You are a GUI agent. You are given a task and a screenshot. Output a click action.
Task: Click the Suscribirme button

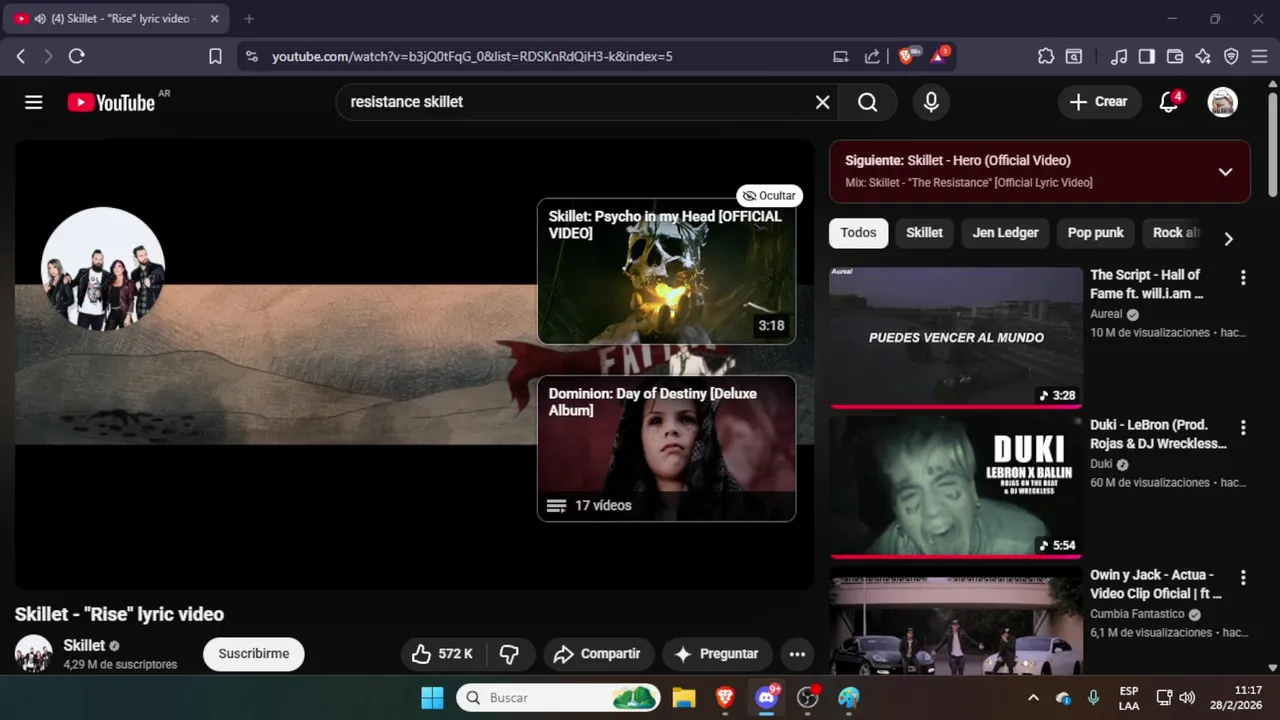[x=254, y=654]
